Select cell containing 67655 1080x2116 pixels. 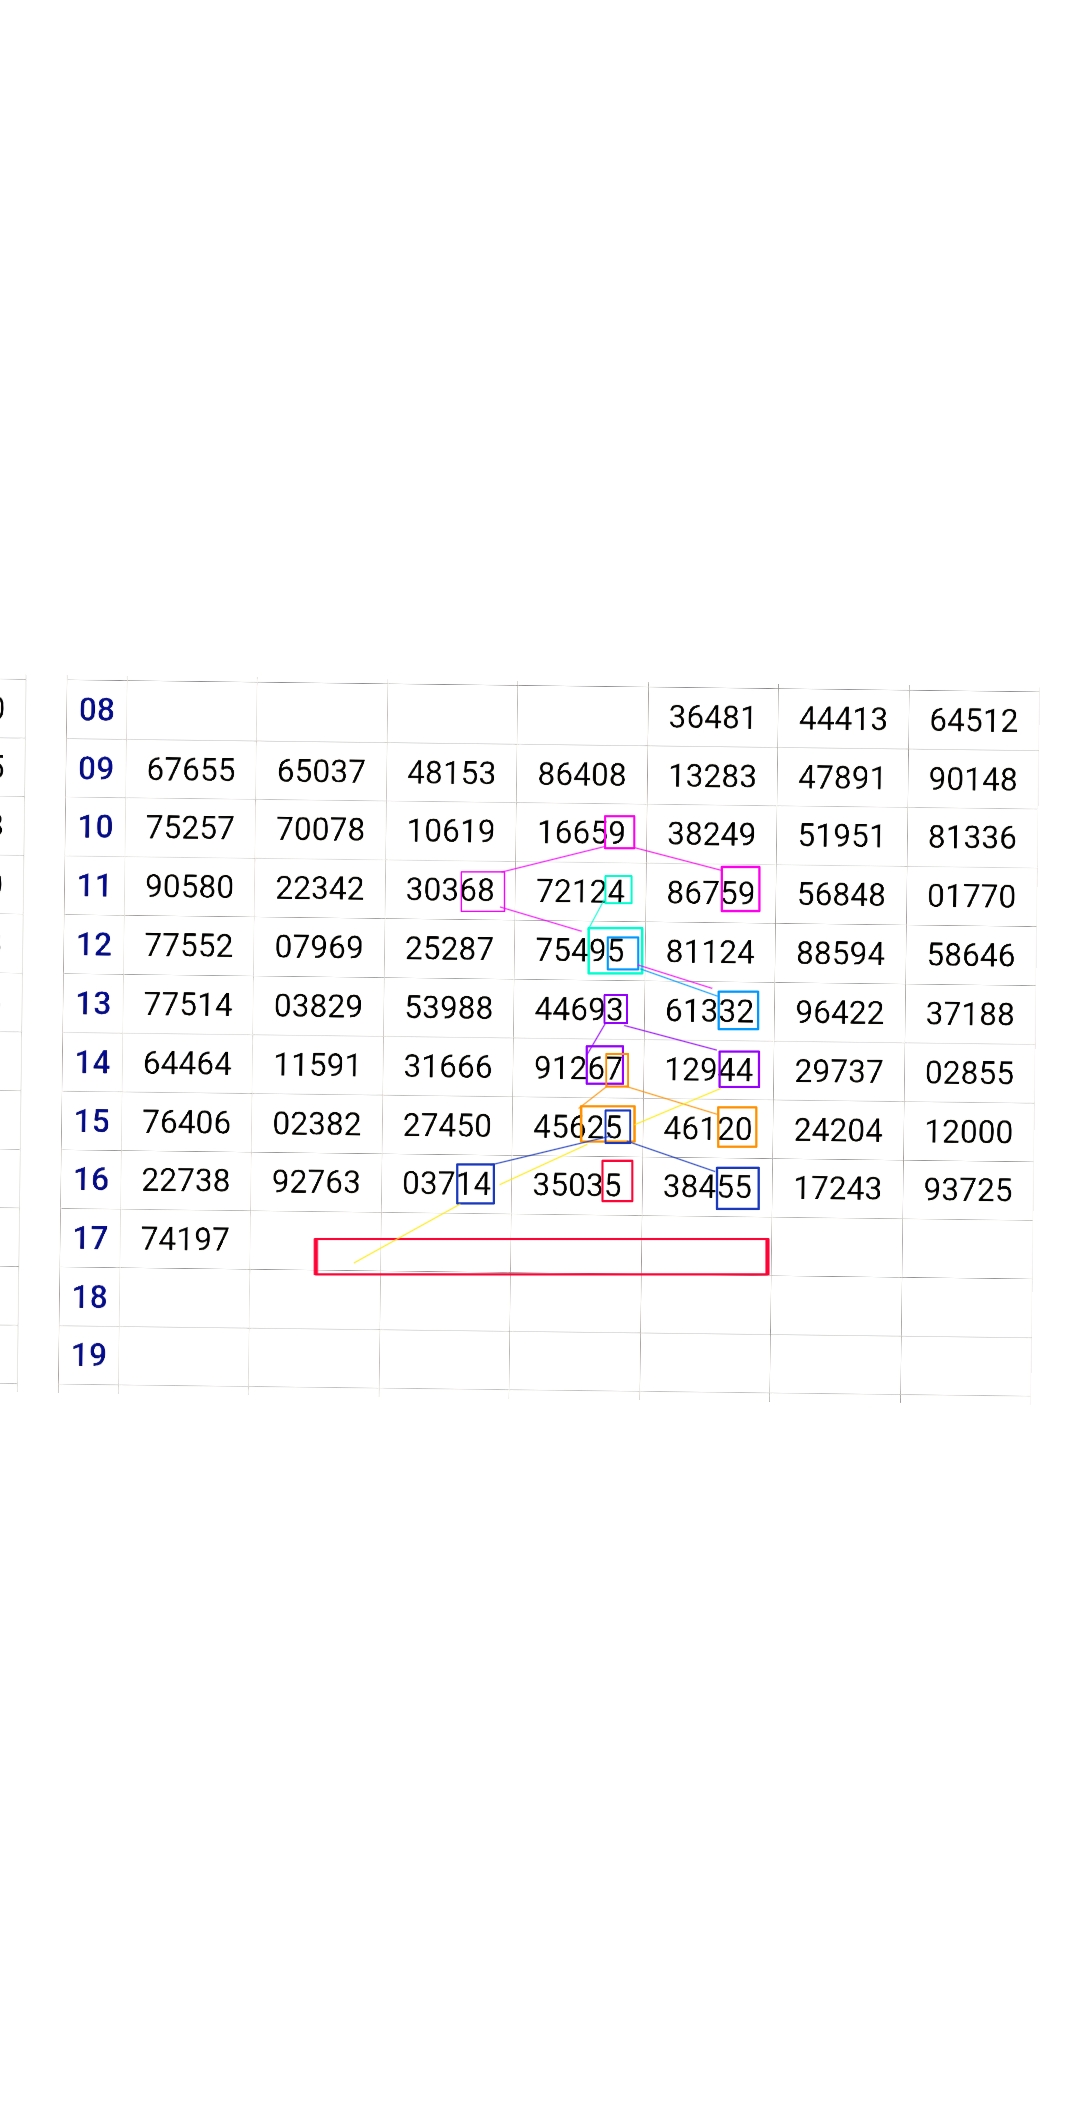coord(190,770)
